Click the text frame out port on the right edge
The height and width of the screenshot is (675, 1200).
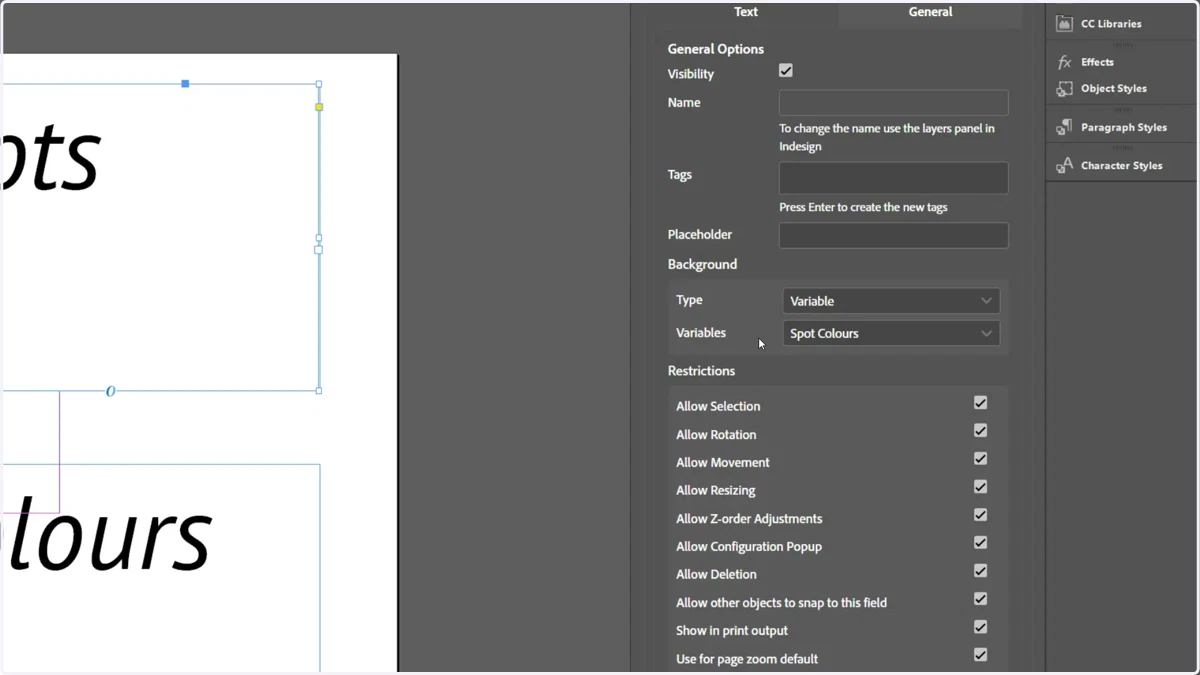tap(319, 249)
